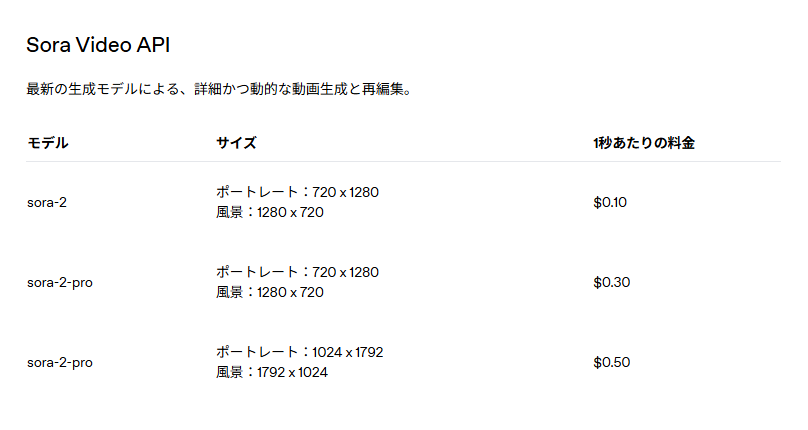Click the word 最新 in the description
This screenshot has height=430, width=808.
pos(39,90)
